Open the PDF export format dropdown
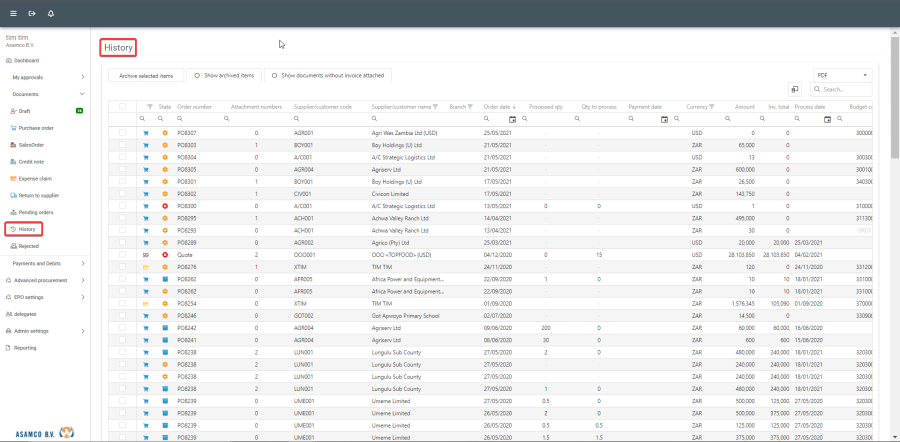 click(842, 75)
